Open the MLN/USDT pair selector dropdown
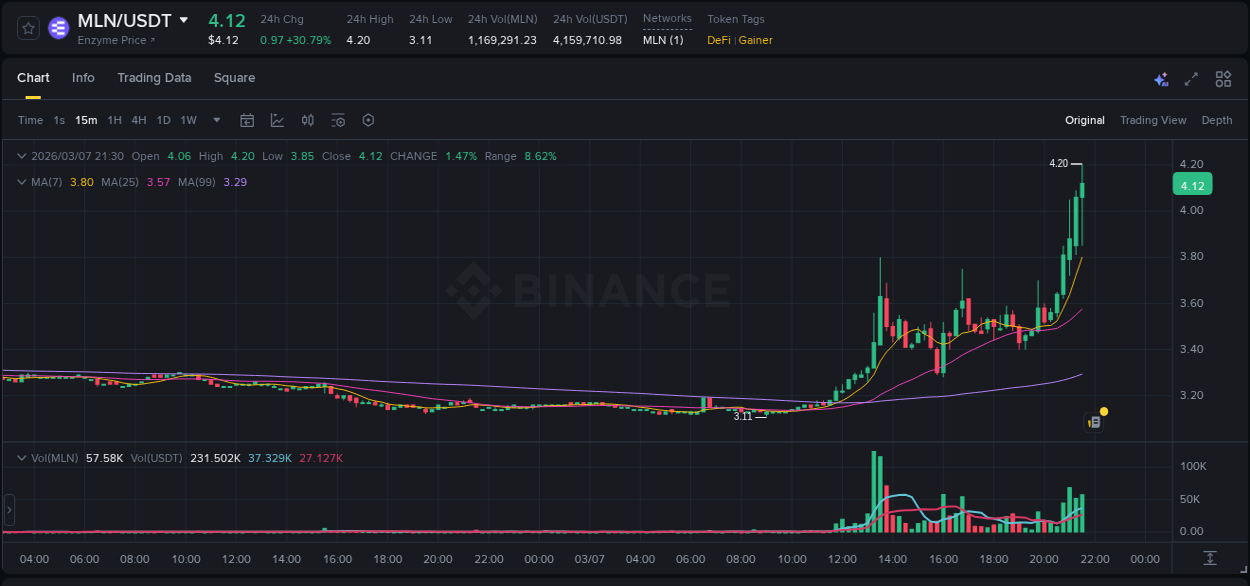This screenshot has width=1250, height=586. click(183, 19)
